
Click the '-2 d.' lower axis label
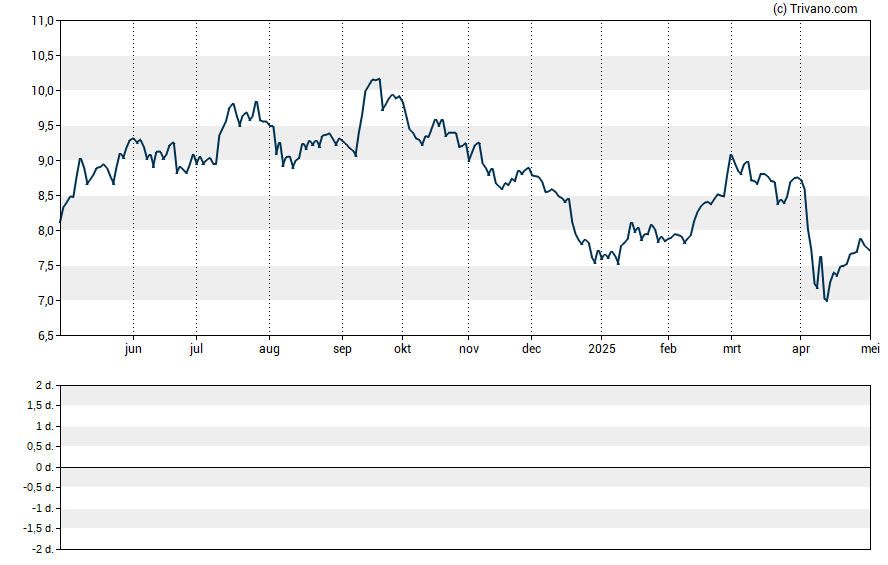coord(42,549)
